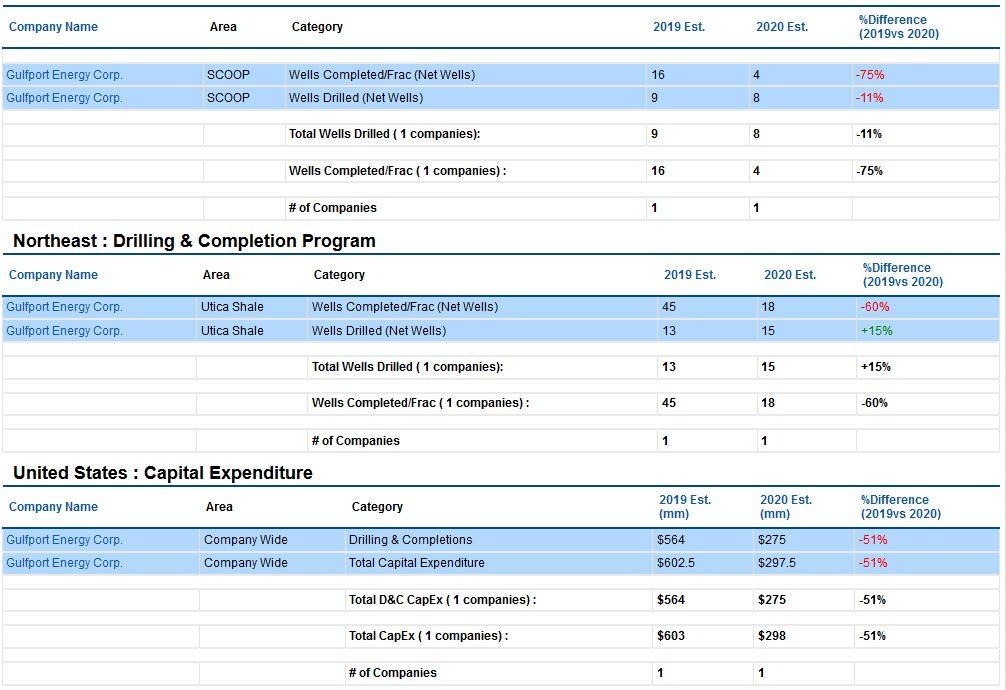Select 'Total CapEx (1 companies):' label
This screenshot has width=1006, height=690.
429,636
